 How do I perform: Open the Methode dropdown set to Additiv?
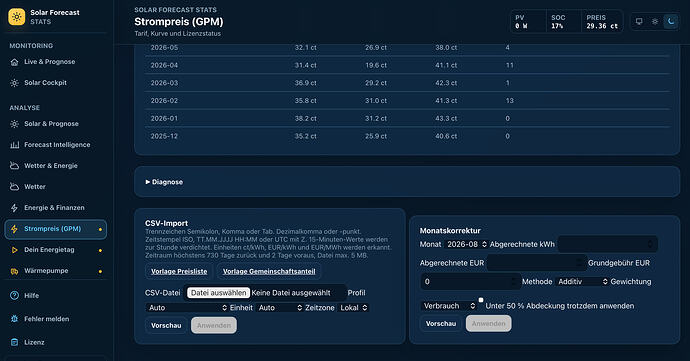coord(581,281)
